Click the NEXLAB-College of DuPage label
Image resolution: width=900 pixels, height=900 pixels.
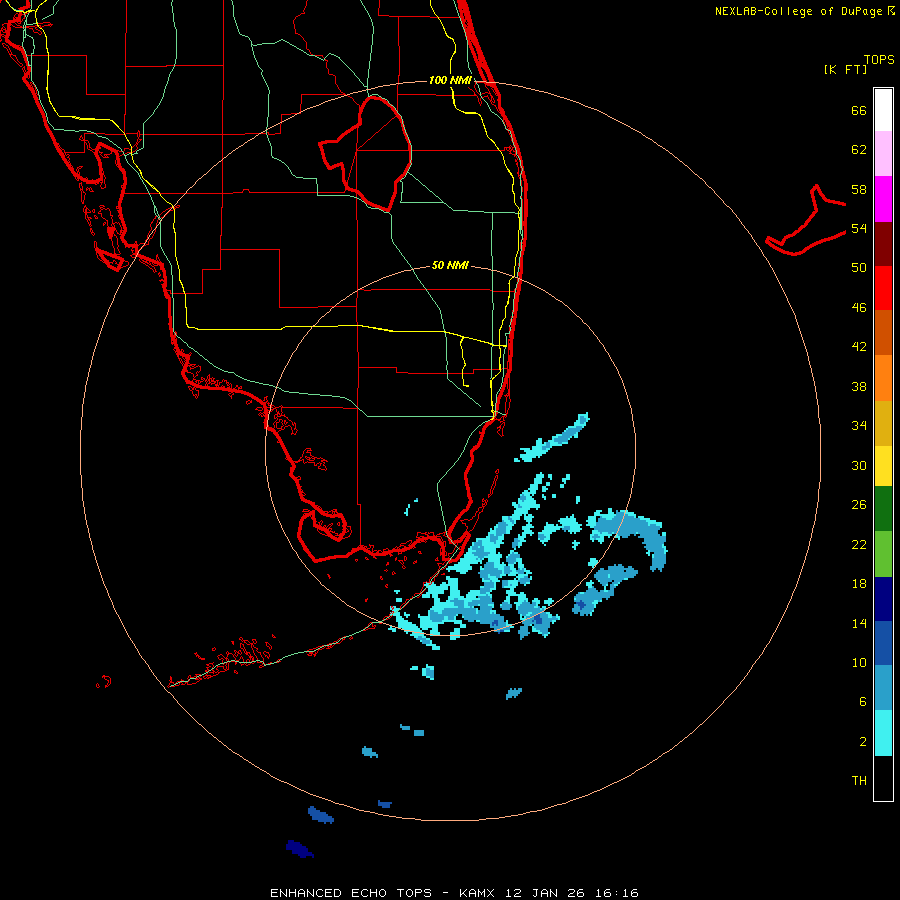[799, 11]
